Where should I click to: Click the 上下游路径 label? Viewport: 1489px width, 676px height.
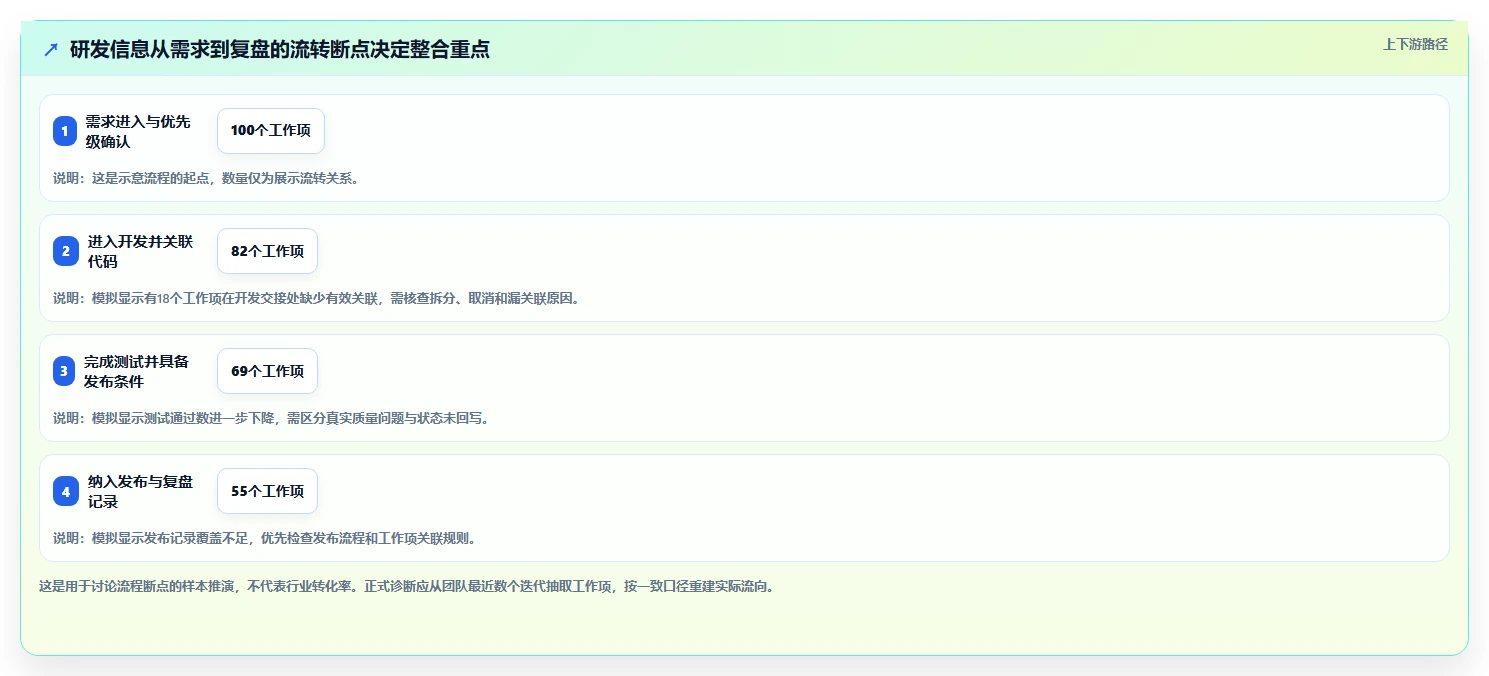point(1415,44)
